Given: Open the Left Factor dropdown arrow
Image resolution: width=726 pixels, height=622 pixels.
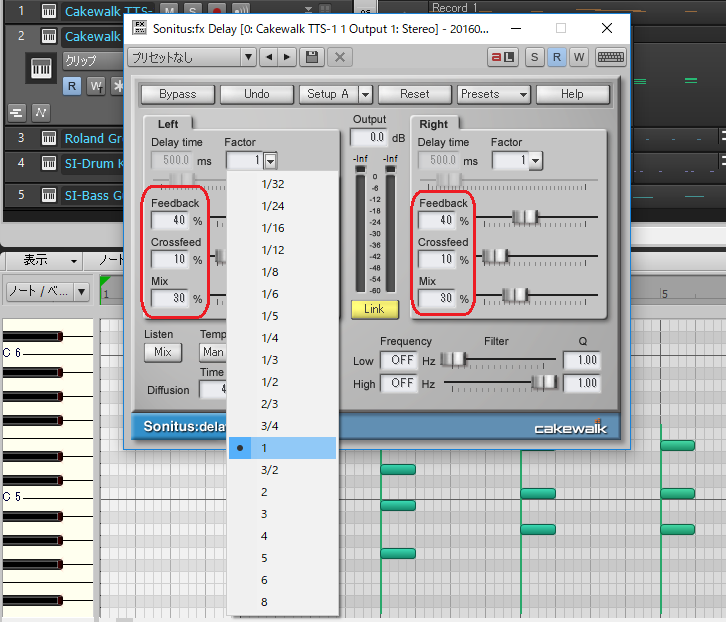Looking at the screenshot, I should pyautogui.click(x=270, y=161).
